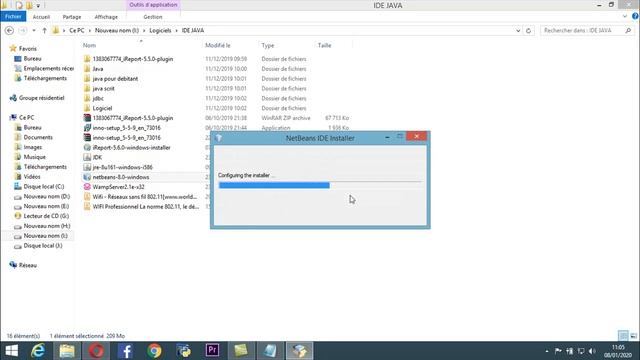Viewport: 640px width, 360px height.
Task: Open Facebook app from taskbar
Action: click(x=125, y=351)
